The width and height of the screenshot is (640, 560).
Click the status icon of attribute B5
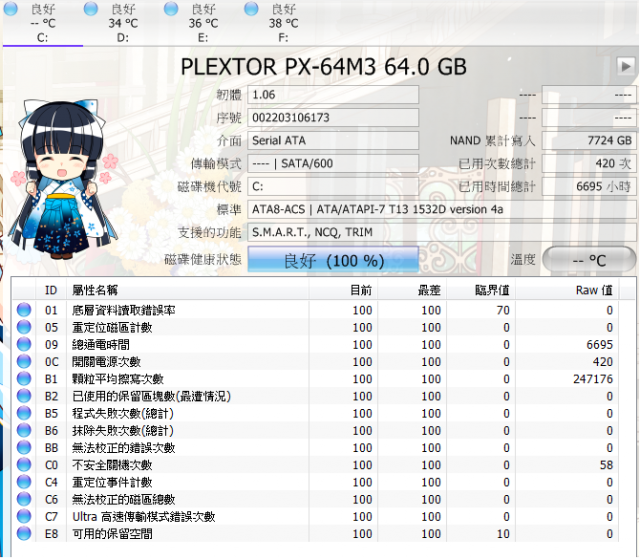(24, 413)
